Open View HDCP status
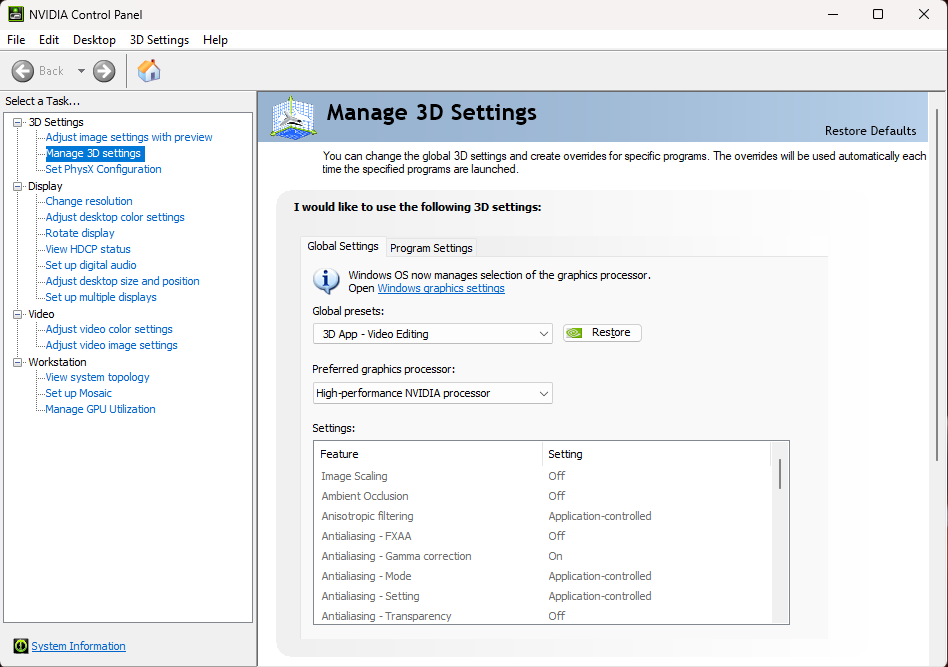The image size is (948, 667). click(x=88, y=249)
